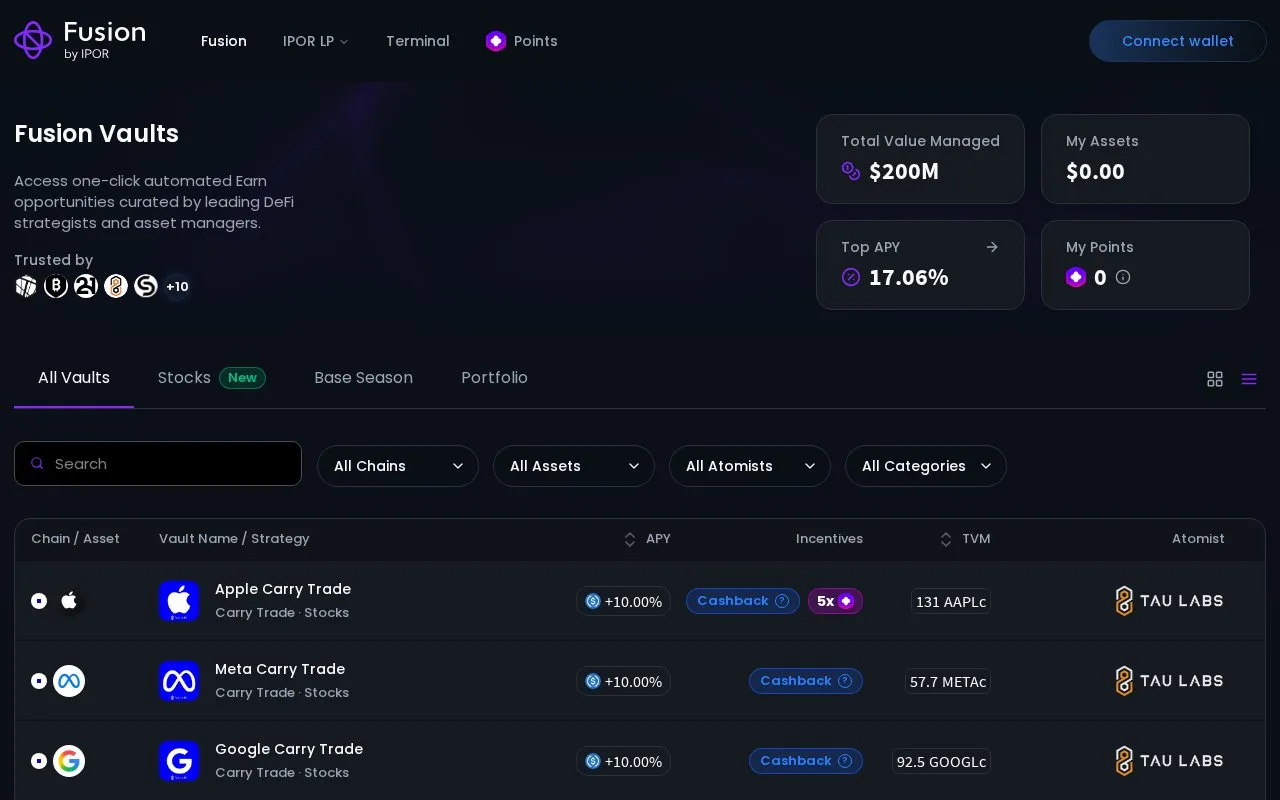Click the Meta asset icon in the Chain column
1280x800 pixels.
pyautogui.click(x=69, y=681)
